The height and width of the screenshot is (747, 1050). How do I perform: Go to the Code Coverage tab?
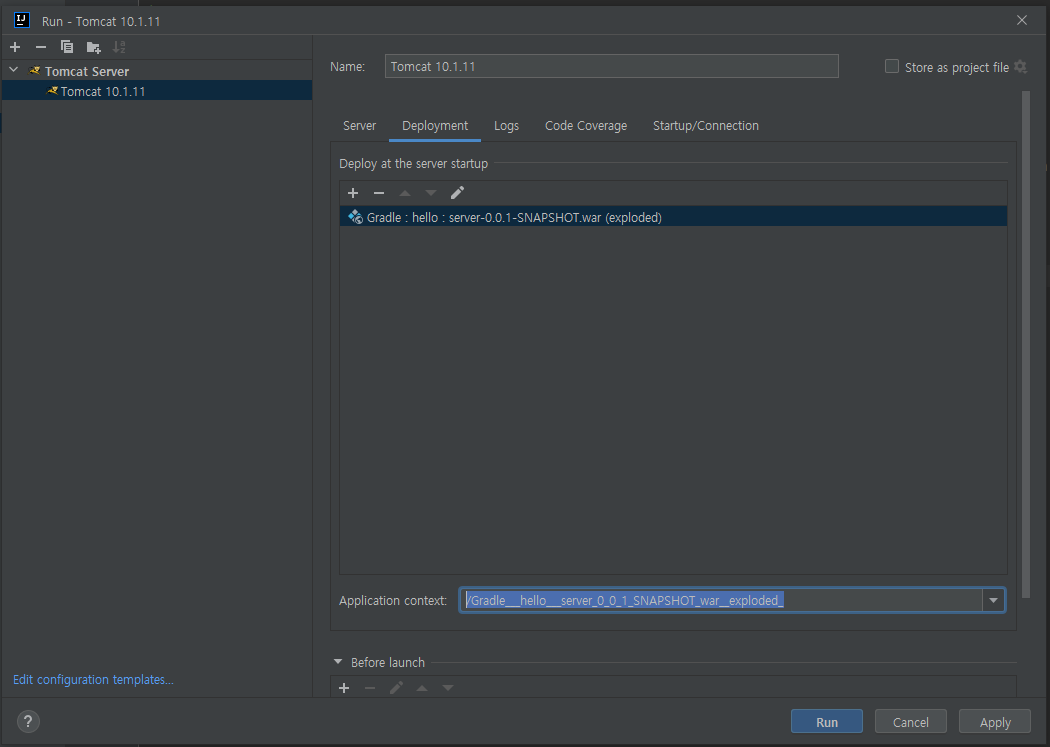tap(586, 126)
